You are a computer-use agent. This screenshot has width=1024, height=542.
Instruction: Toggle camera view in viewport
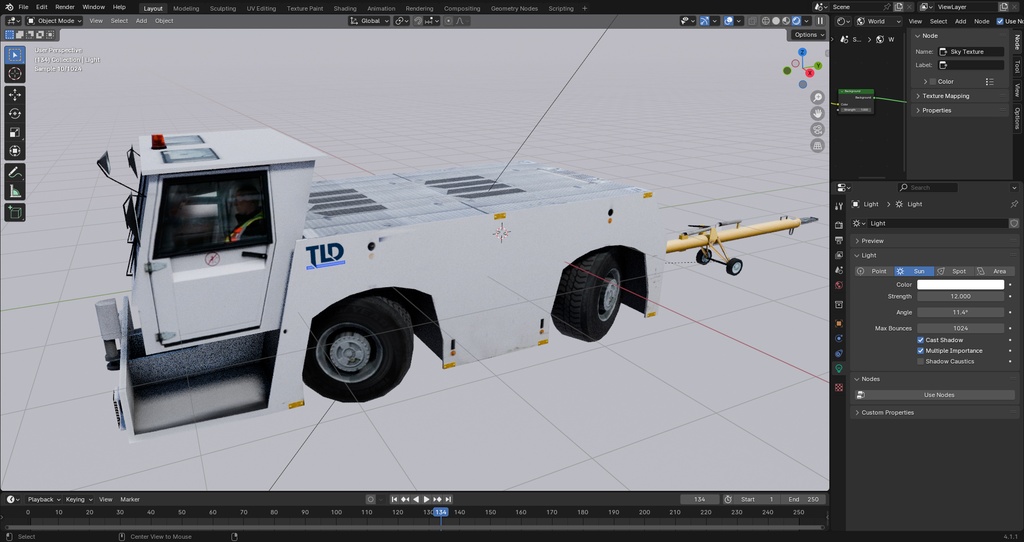click(x=818, y=129)
